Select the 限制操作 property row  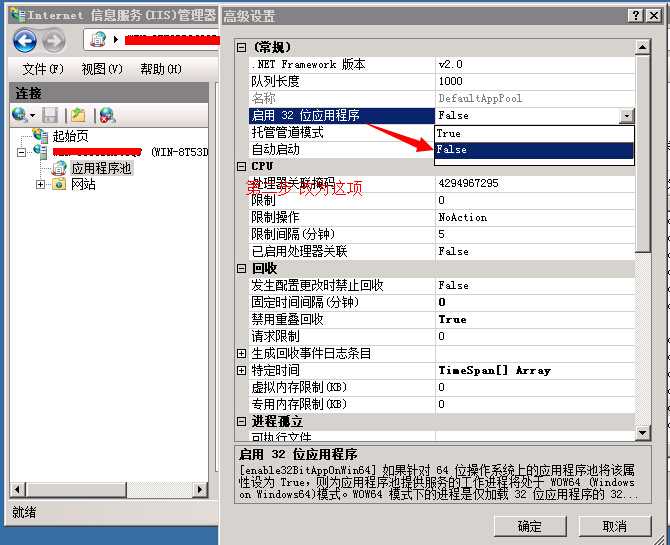[x=441, y=217]
